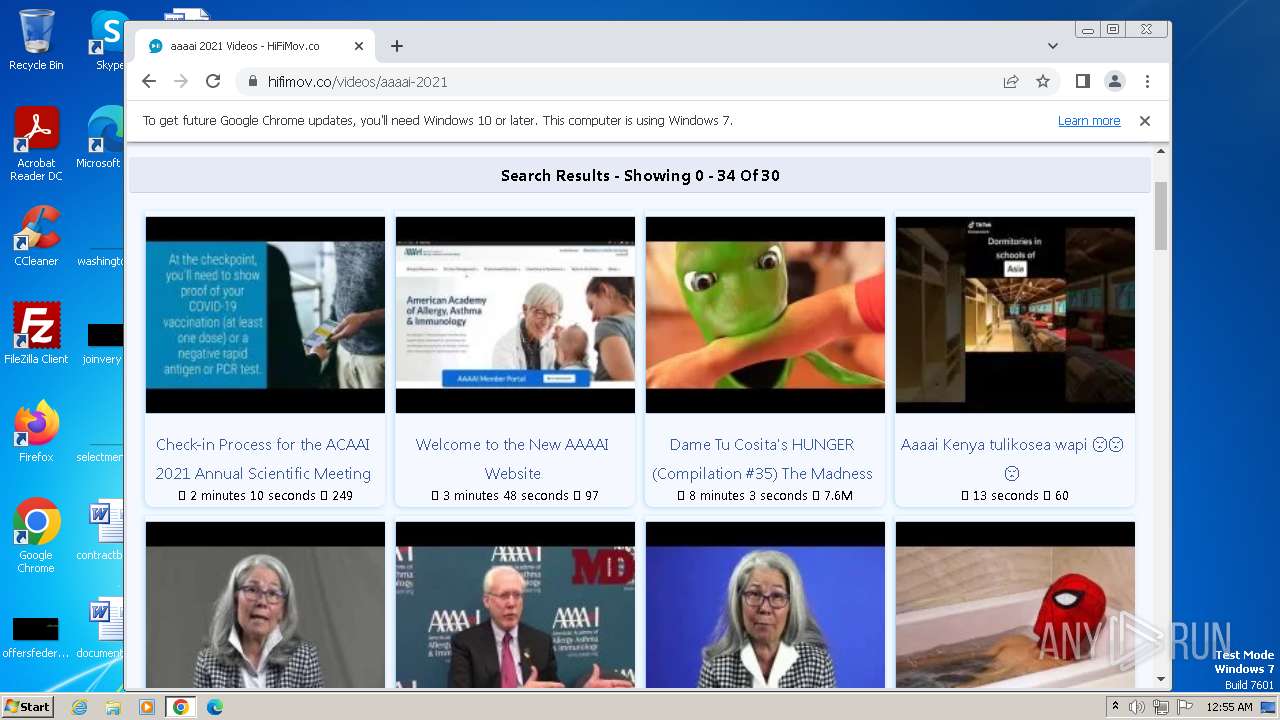This screenshot has height=720, width=1280.
Task: Click the Windows Start button
Action: 27,707
